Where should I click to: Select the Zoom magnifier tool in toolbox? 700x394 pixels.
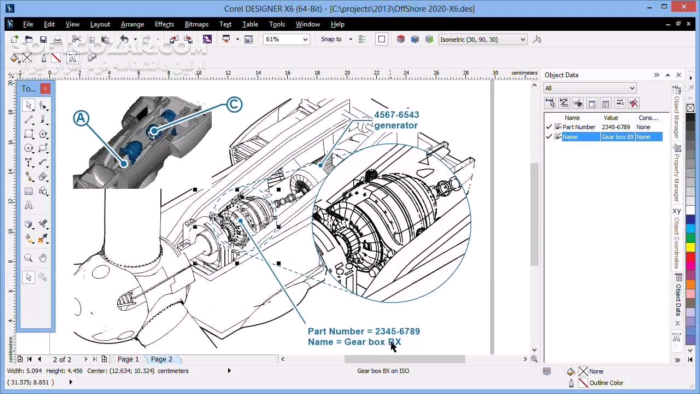pyautogui.click(x=28, y=258)
